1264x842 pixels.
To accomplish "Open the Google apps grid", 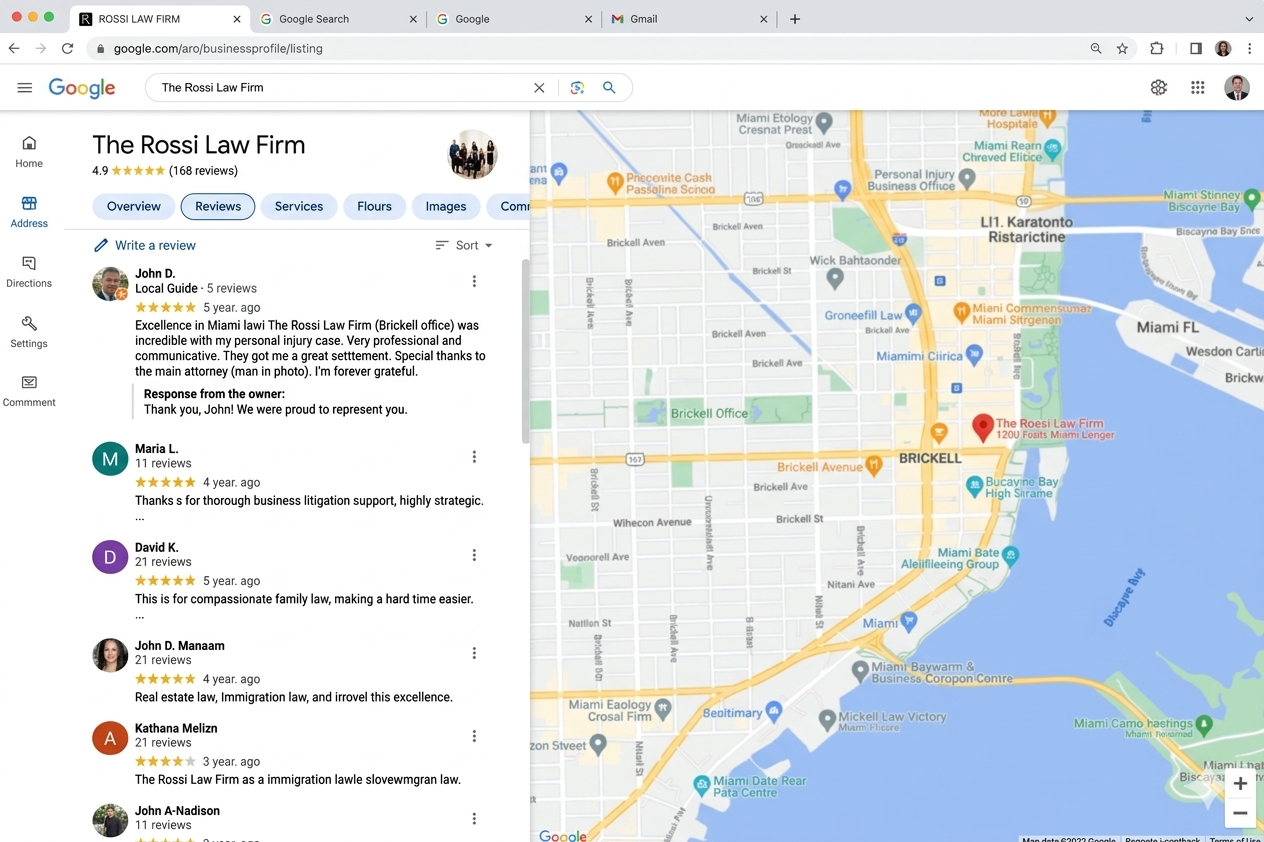I will tap(1197, 88).
